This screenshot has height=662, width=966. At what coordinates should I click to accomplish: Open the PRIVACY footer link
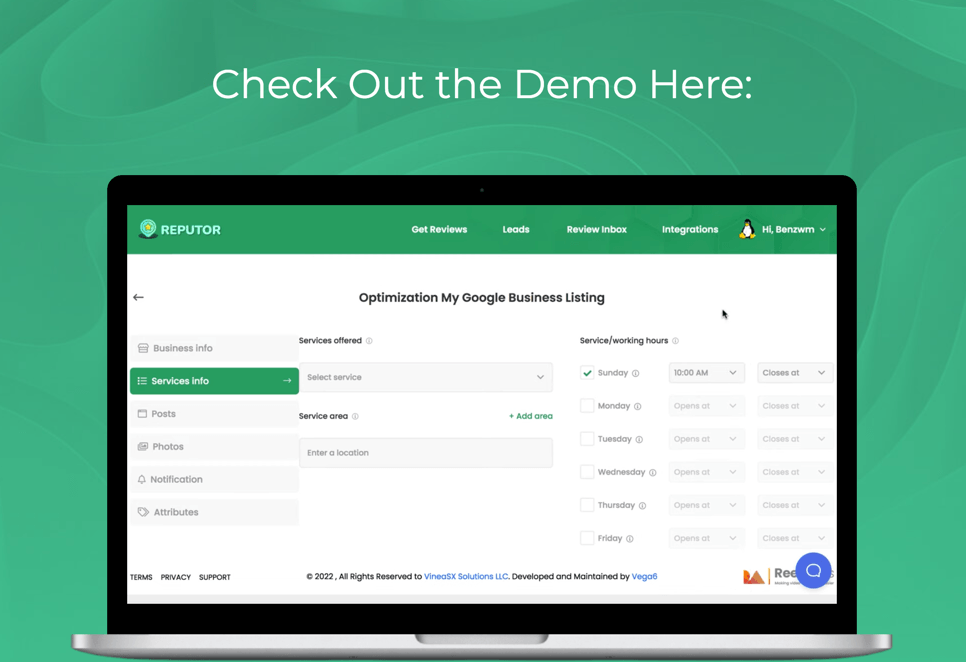(x=176, y=577)
